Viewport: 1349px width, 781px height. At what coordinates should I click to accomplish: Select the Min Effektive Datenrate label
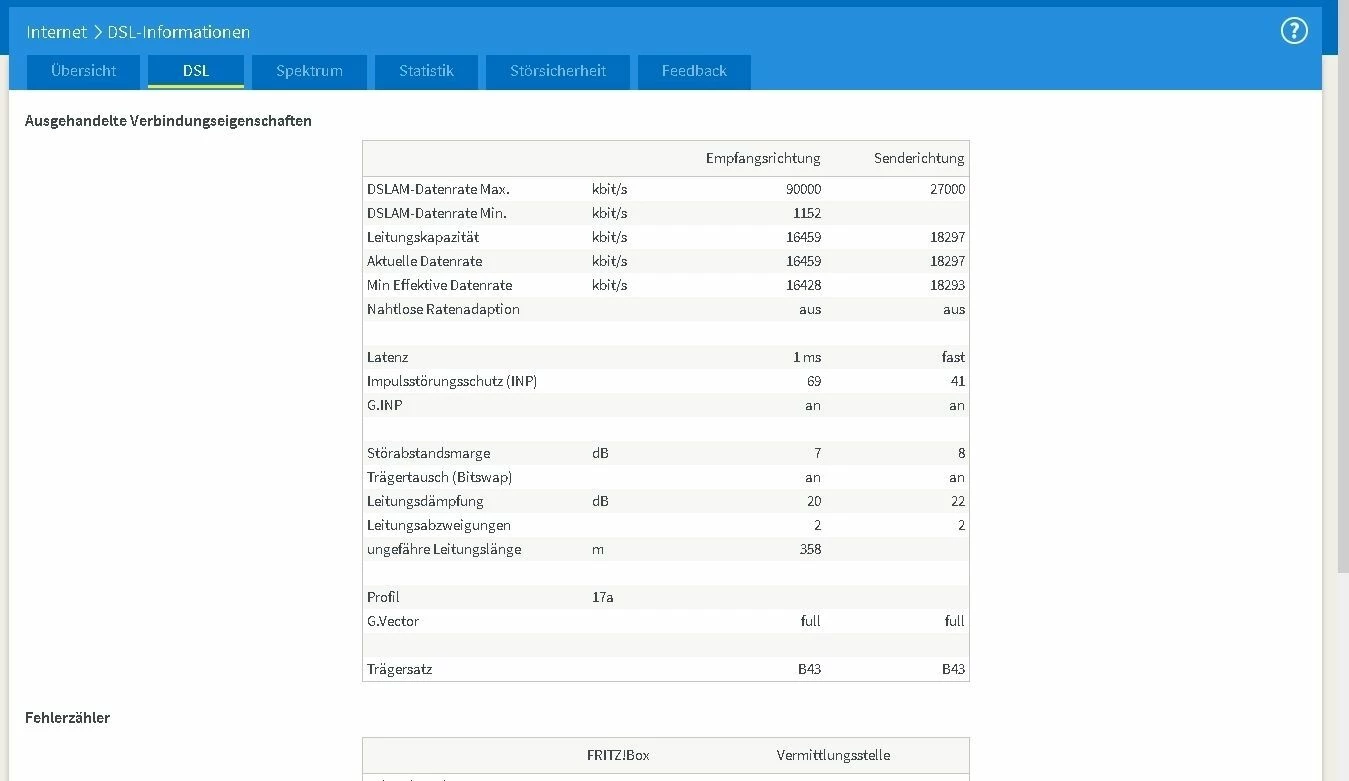439,285
